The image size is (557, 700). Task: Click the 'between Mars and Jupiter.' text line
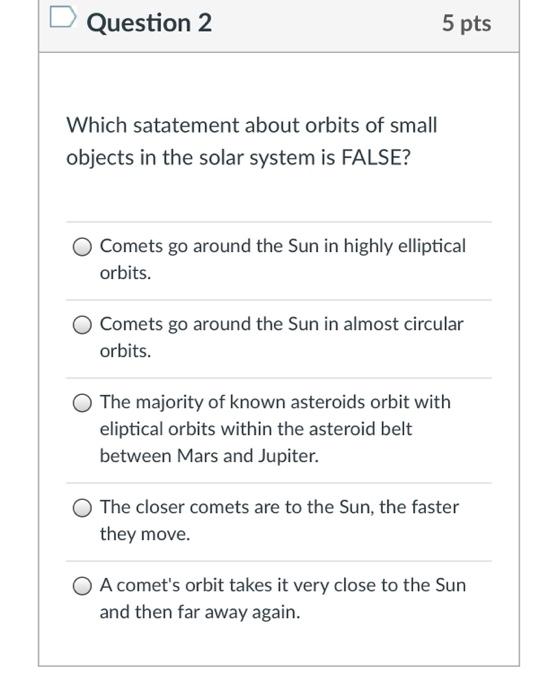pyautogui.click(x=209, y=456)
